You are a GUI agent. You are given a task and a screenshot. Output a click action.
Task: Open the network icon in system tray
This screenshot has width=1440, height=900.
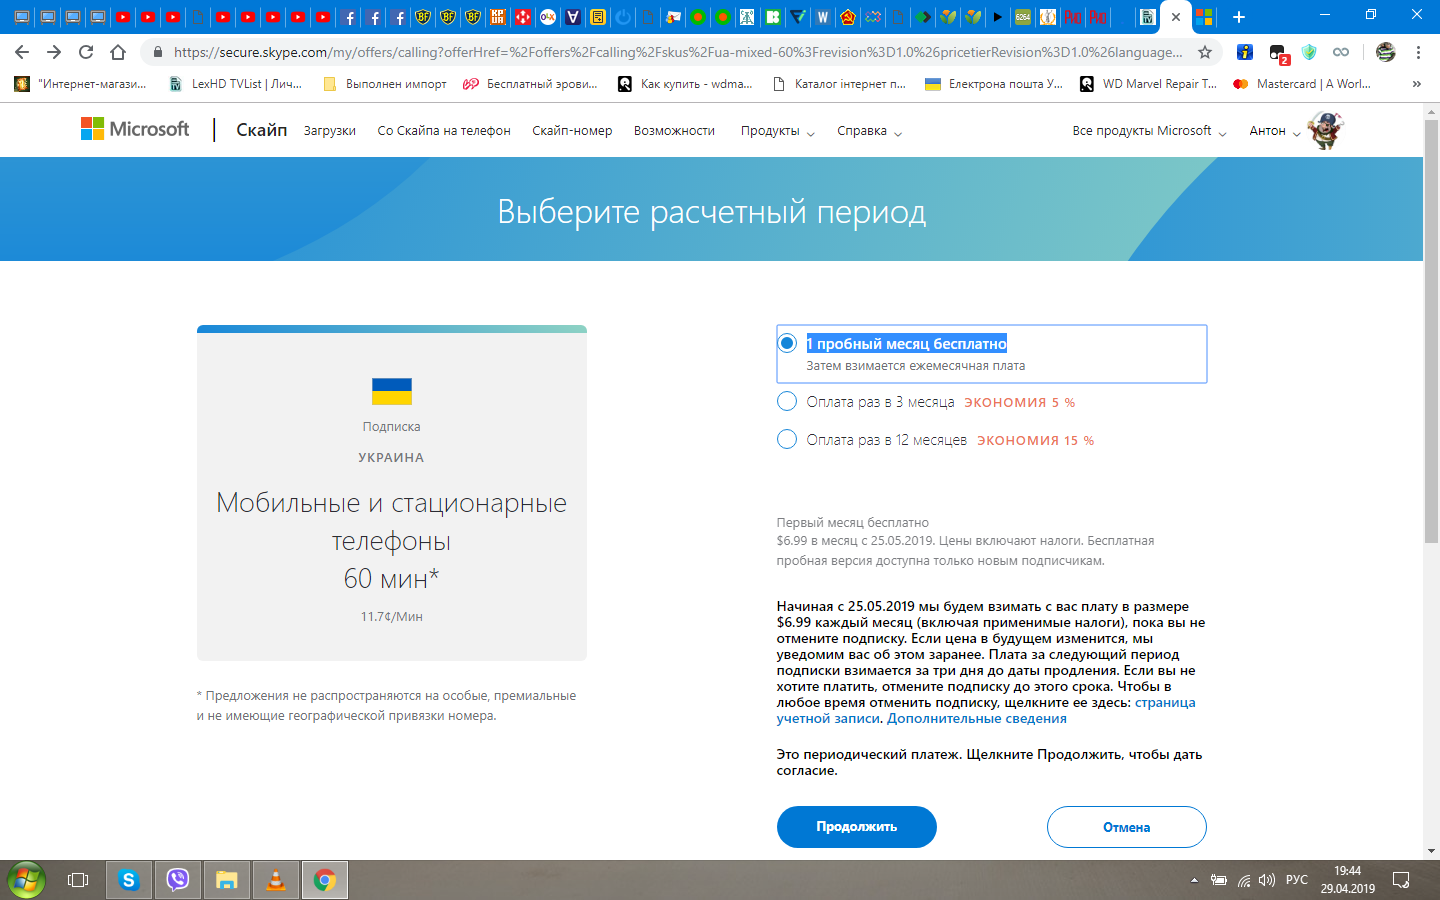(x=1244, y=880)
